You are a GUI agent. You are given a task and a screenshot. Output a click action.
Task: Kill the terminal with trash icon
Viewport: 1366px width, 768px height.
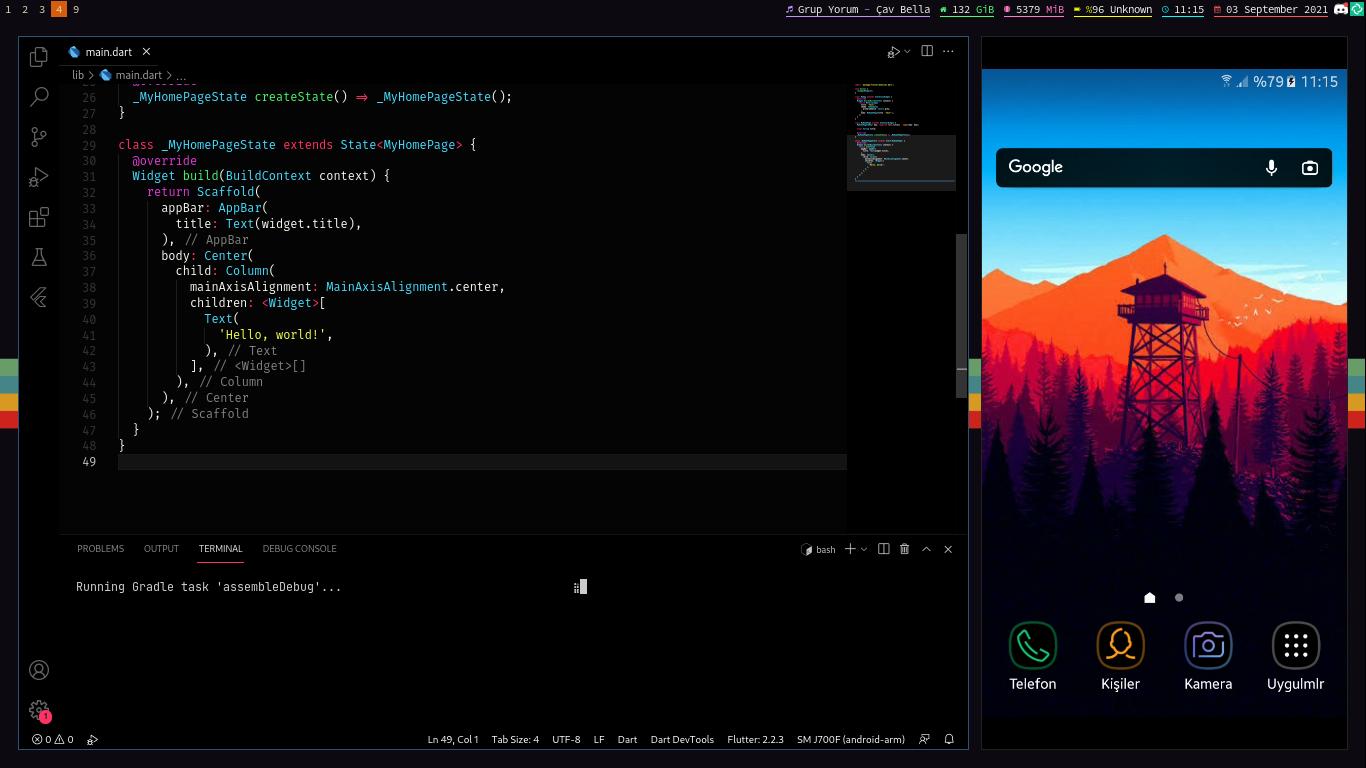904,548
